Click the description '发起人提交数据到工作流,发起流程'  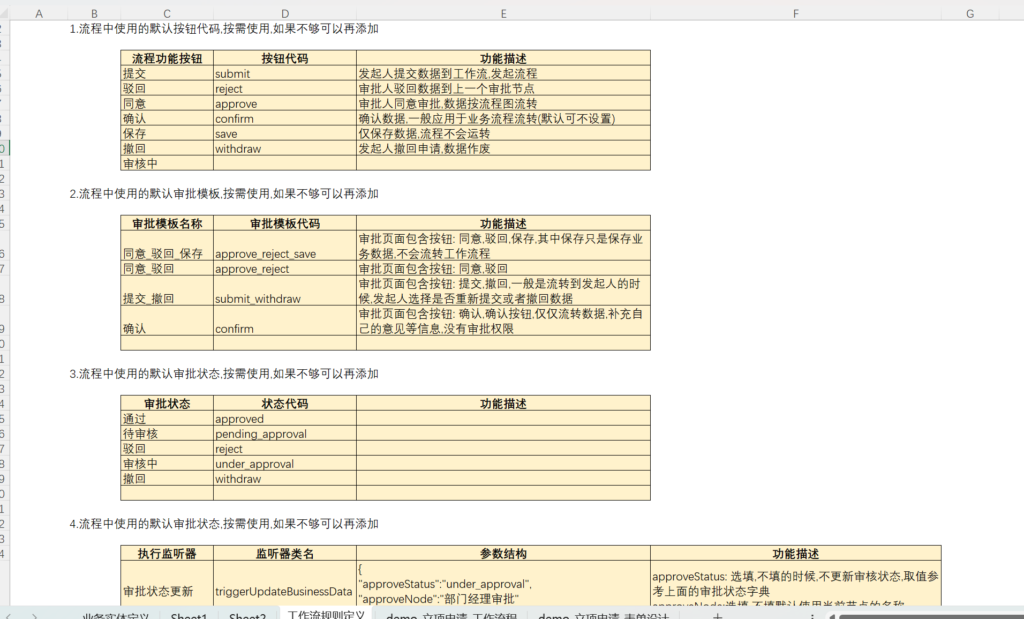pyautogui.click(x=504, y=73)
